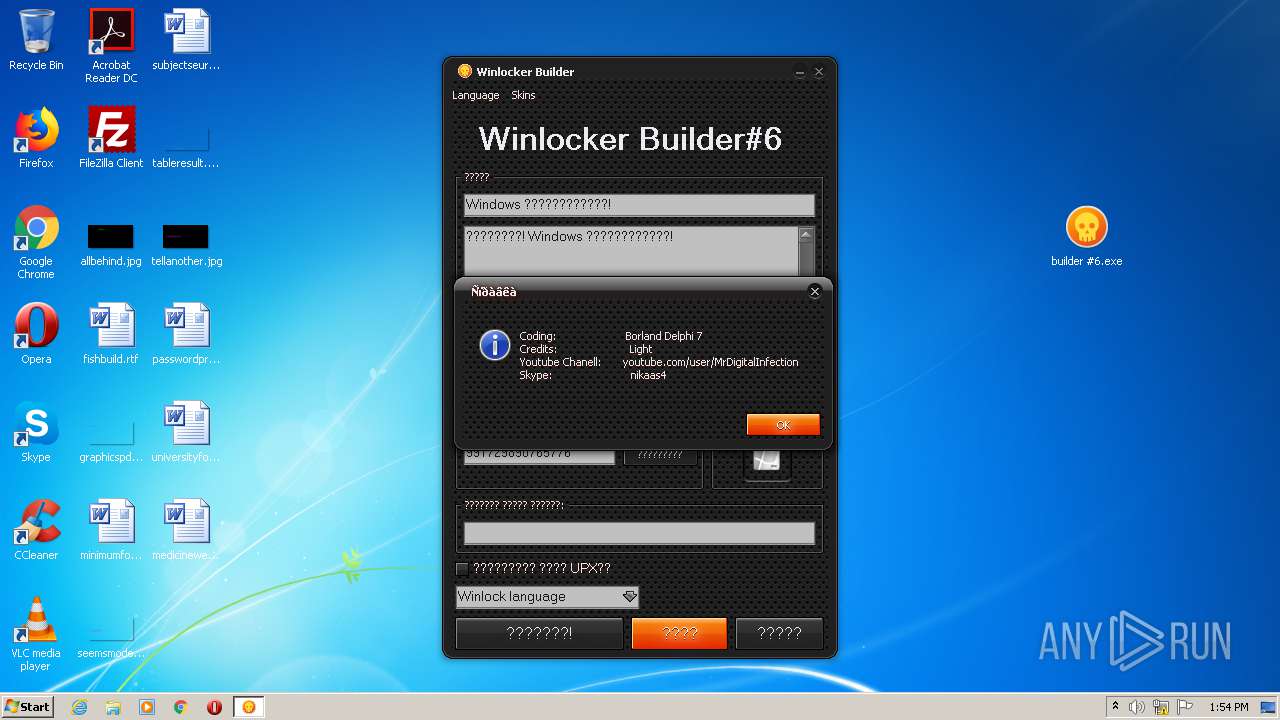Click scrollbar up arrow in message area
Image resolution: width=1280 pixels, height=720 pixels.
click(x=806, y=235)
